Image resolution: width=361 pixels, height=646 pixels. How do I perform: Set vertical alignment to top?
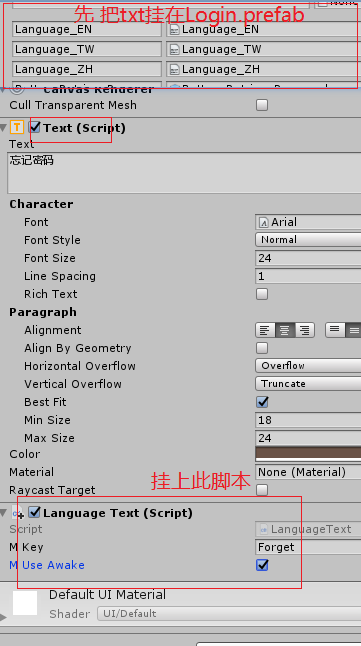click(x=335, y=330)
